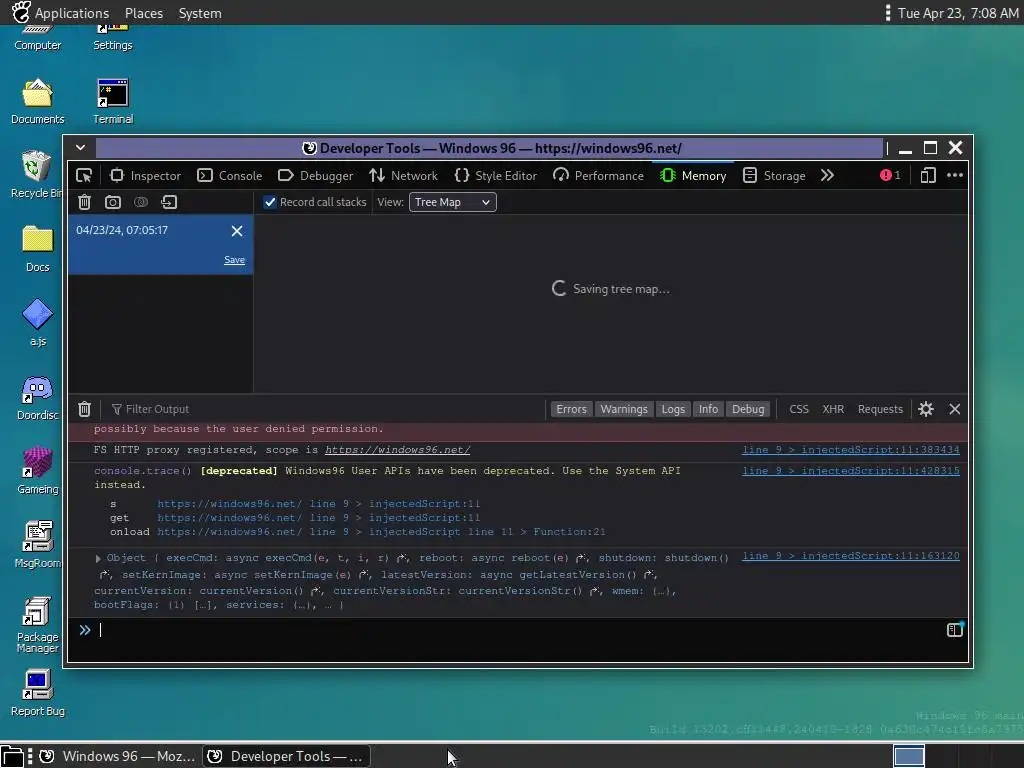Toggle responsive design mode icon
Viewport: 1024px width, 768px height.
pyautogui.click(x=928, y=175)
